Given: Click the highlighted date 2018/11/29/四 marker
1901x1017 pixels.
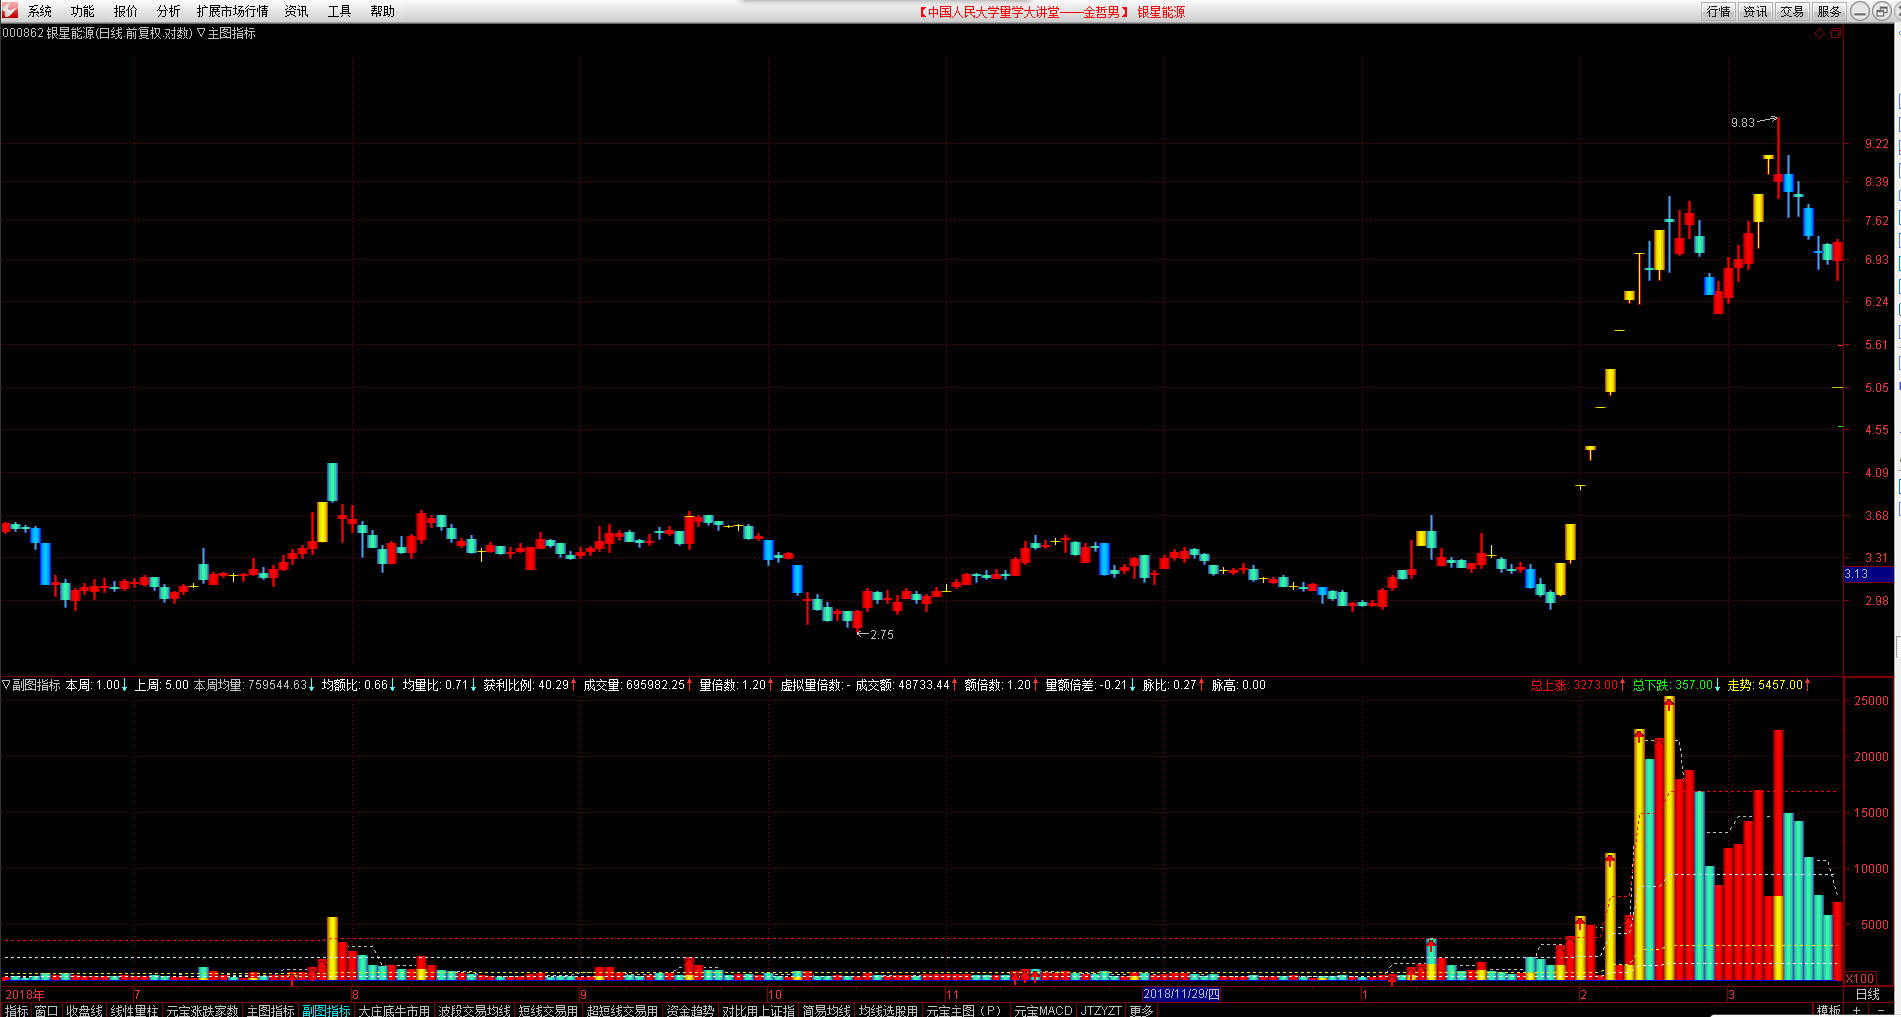Looking at the screenshot, I should 1182,994.
